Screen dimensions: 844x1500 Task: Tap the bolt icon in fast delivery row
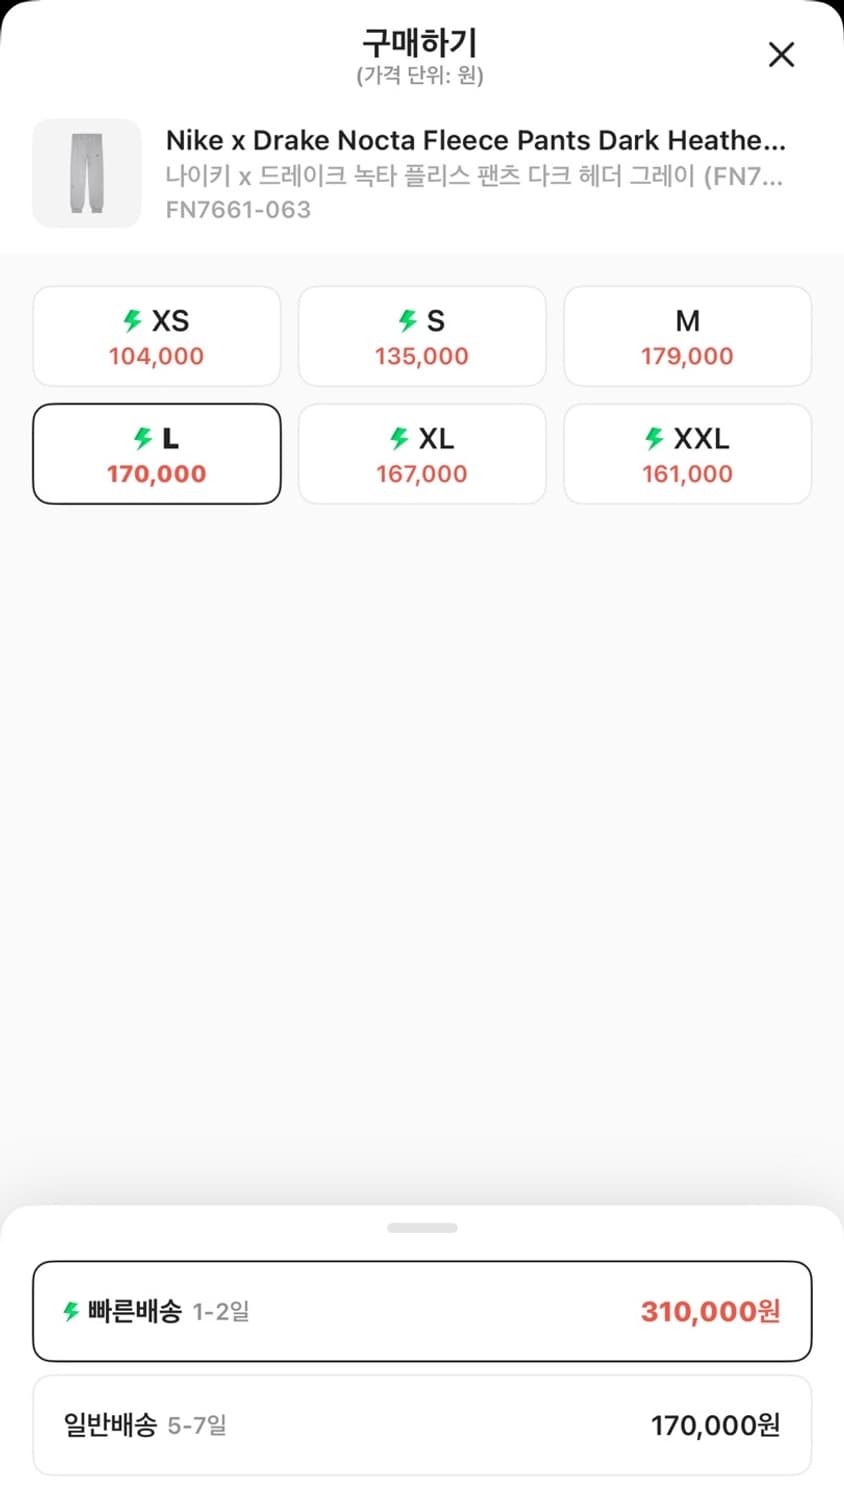click(x=71, y=1311)
